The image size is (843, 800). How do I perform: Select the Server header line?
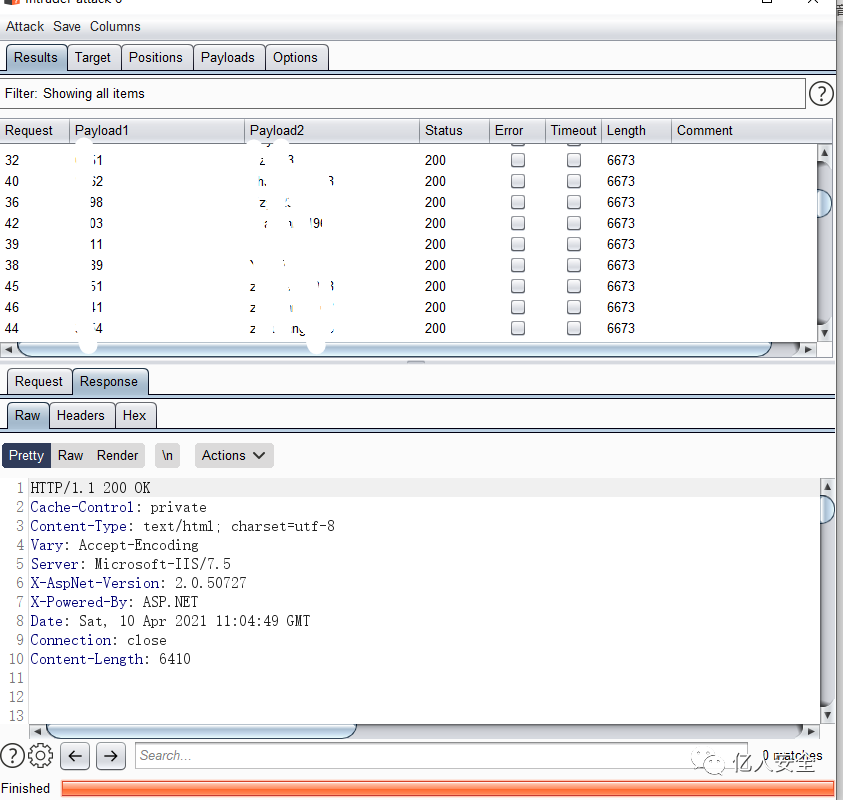pyautogui.click(x=131, y=564)
